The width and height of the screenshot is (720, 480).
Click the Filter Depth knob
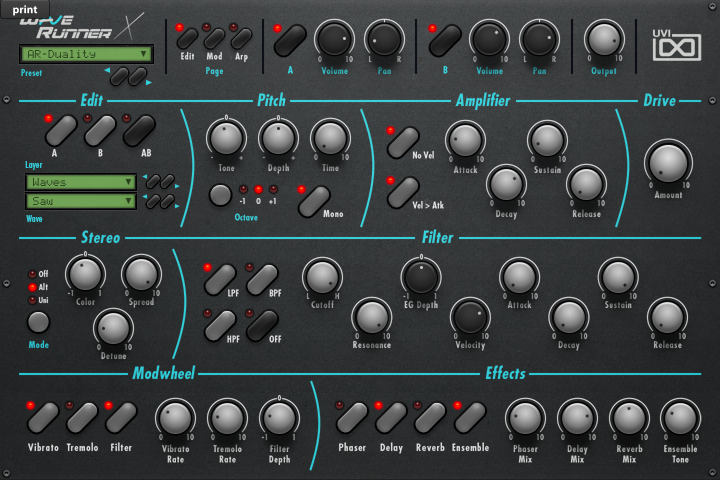[279, 419]
